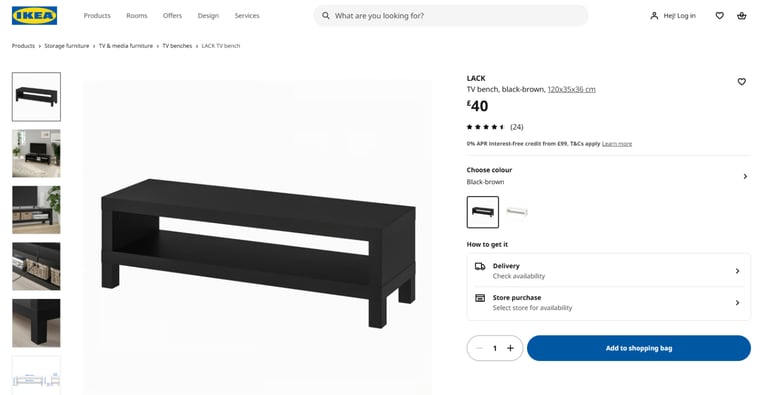The width and height of the screenshot is (768, 395).
Task: Expand the Choose colour chevron
Action: click(745, 176)
